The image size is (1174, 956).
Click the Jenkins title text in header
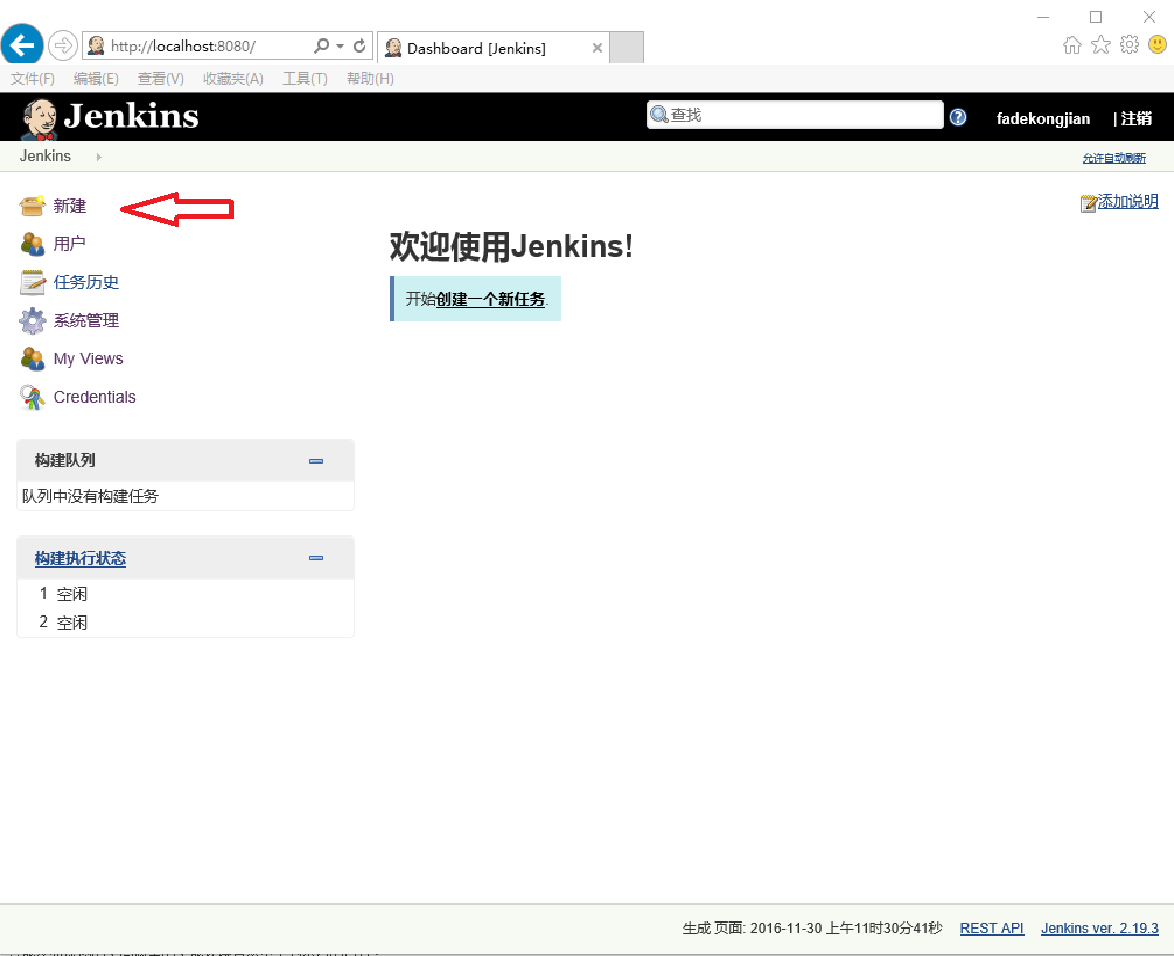(x=131, y=116)
